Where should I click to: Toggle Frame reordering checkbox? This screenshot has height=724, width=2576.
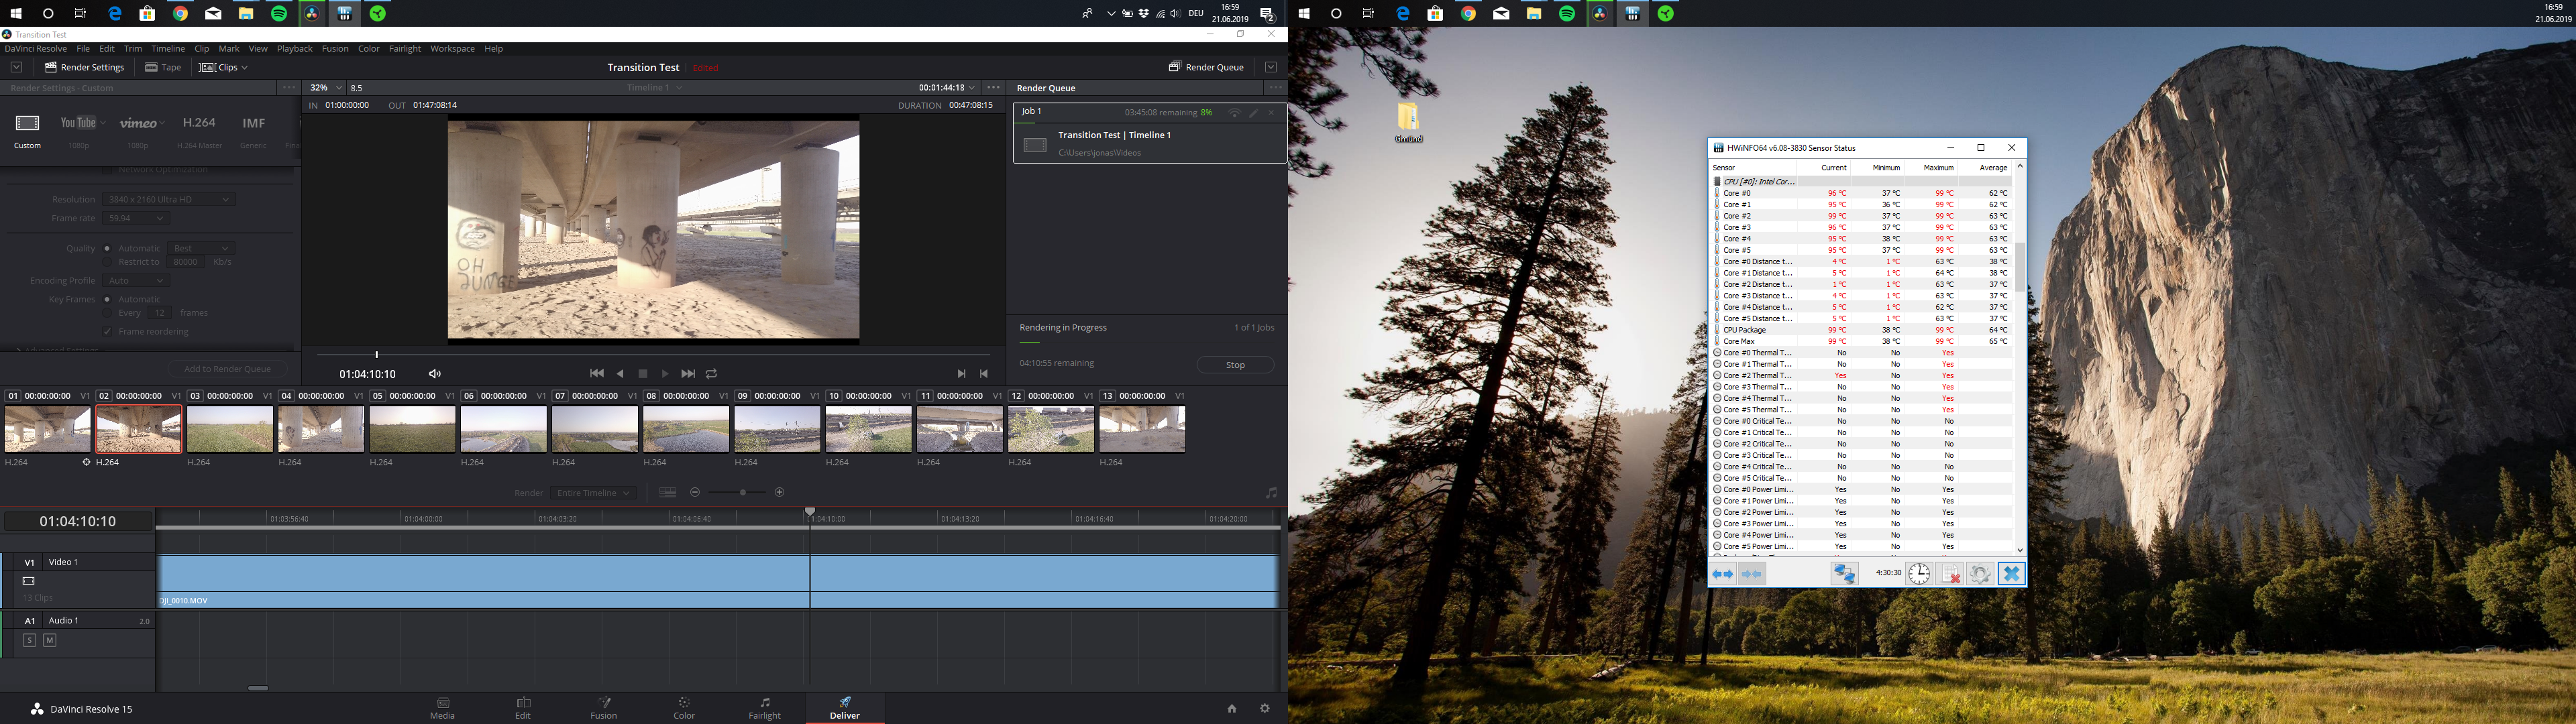[107, 331]
